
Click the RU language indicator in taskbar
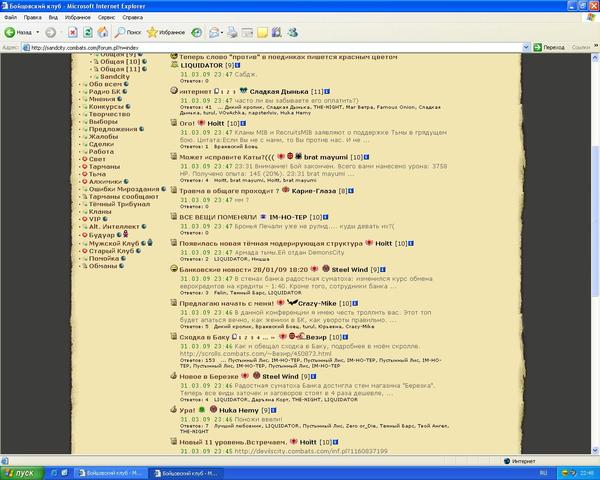(543, 473)
